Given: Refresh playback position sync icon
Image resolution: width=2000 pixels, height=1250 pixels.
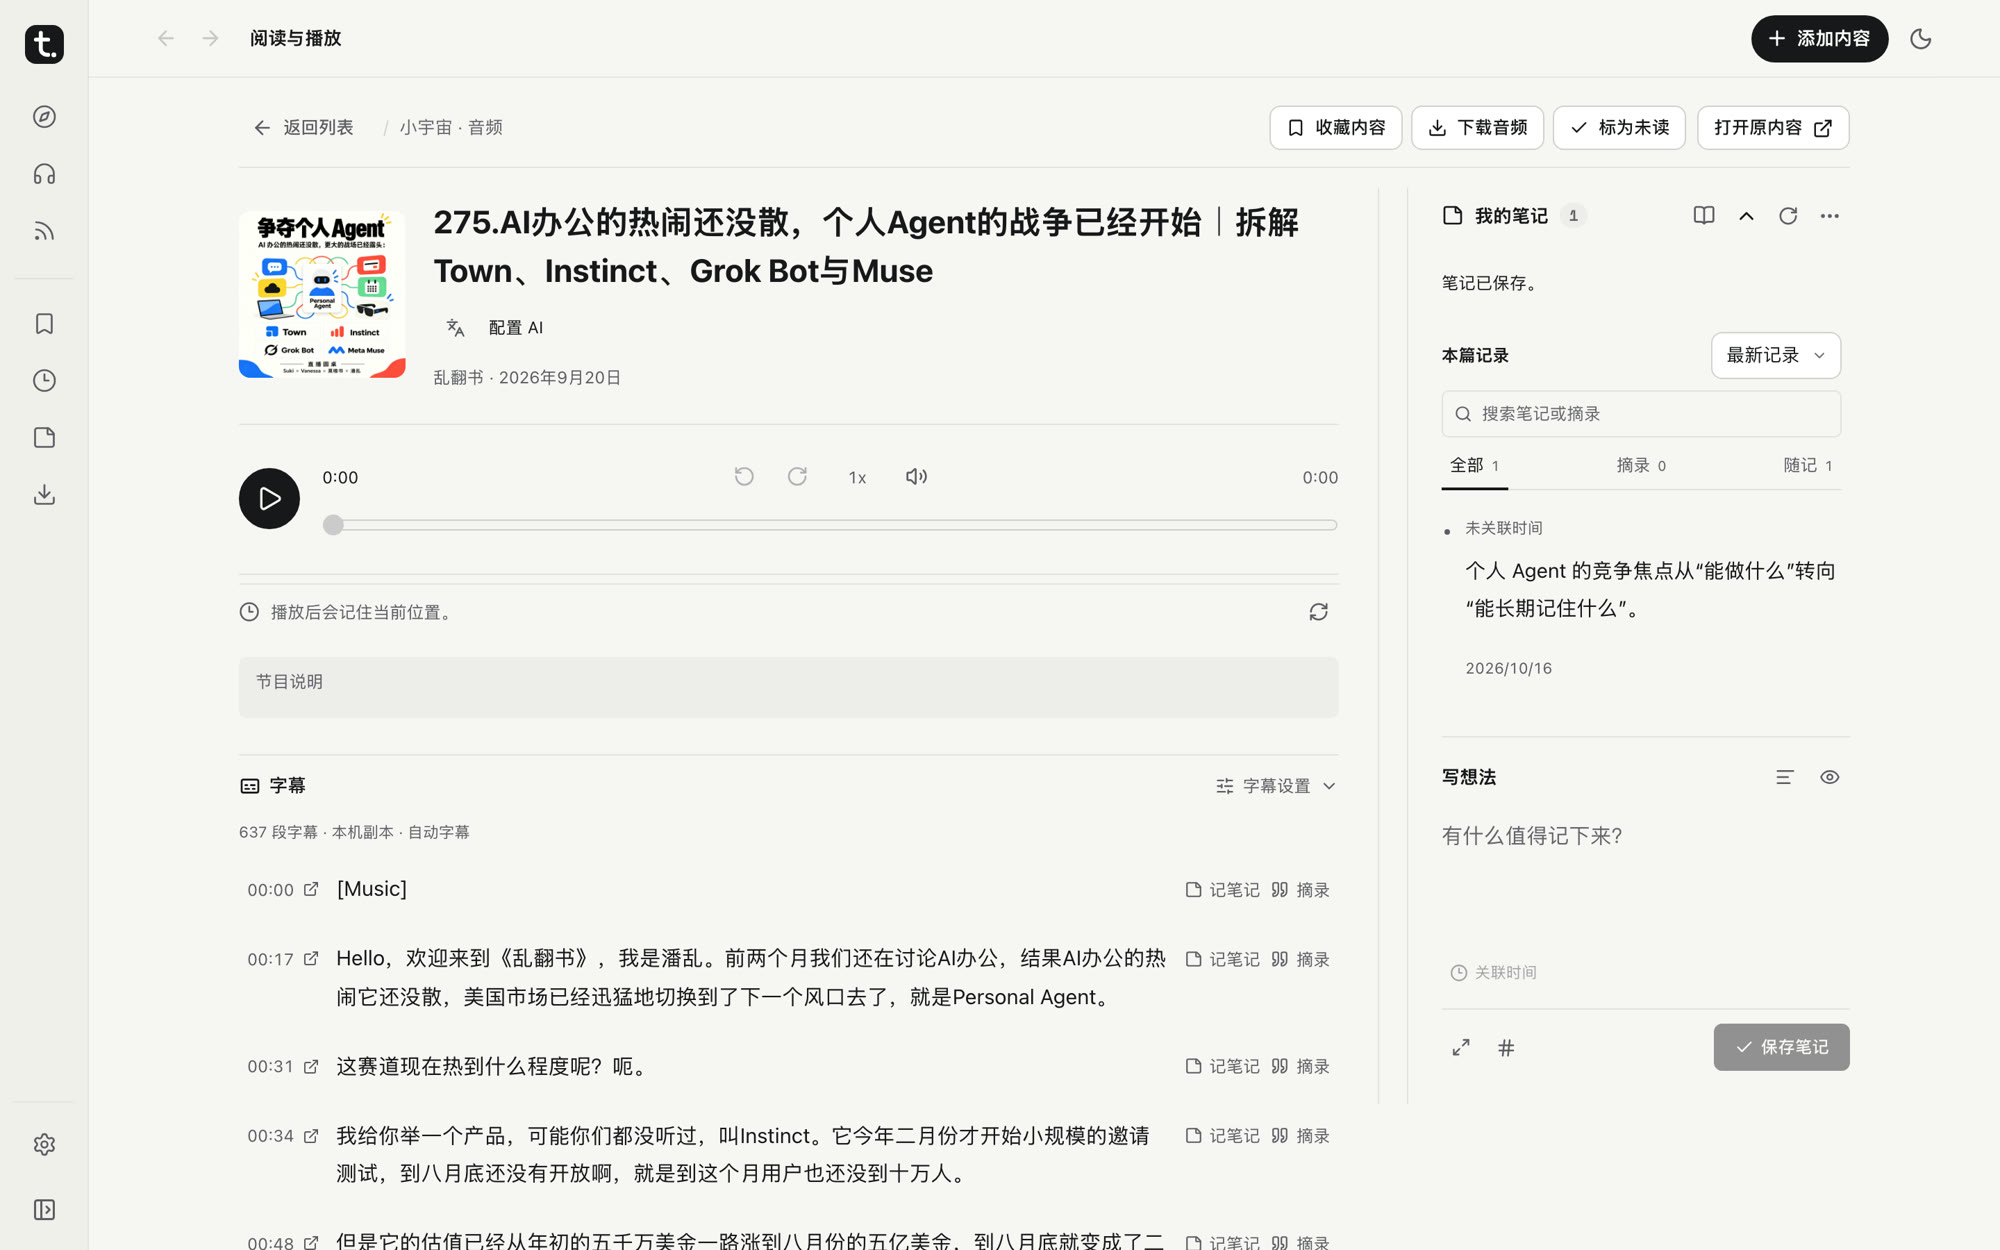Looking at the screenshot, I should (x=1318, y=612).
